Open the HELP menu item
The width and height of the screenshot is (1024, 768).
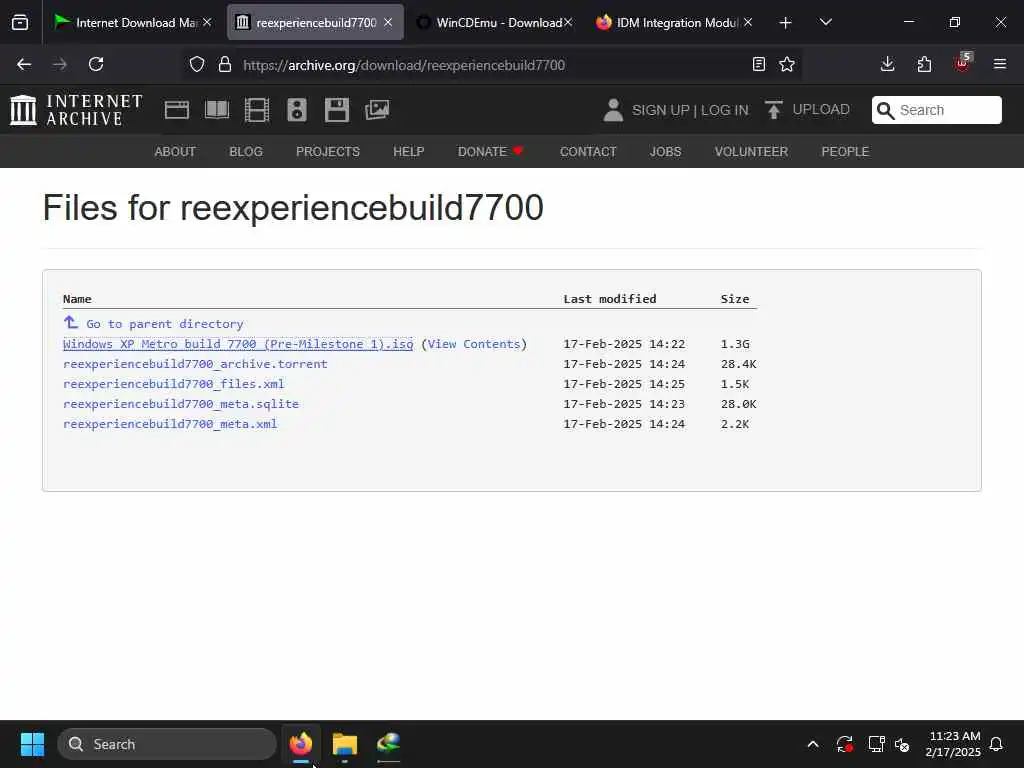tap(409, 152)
